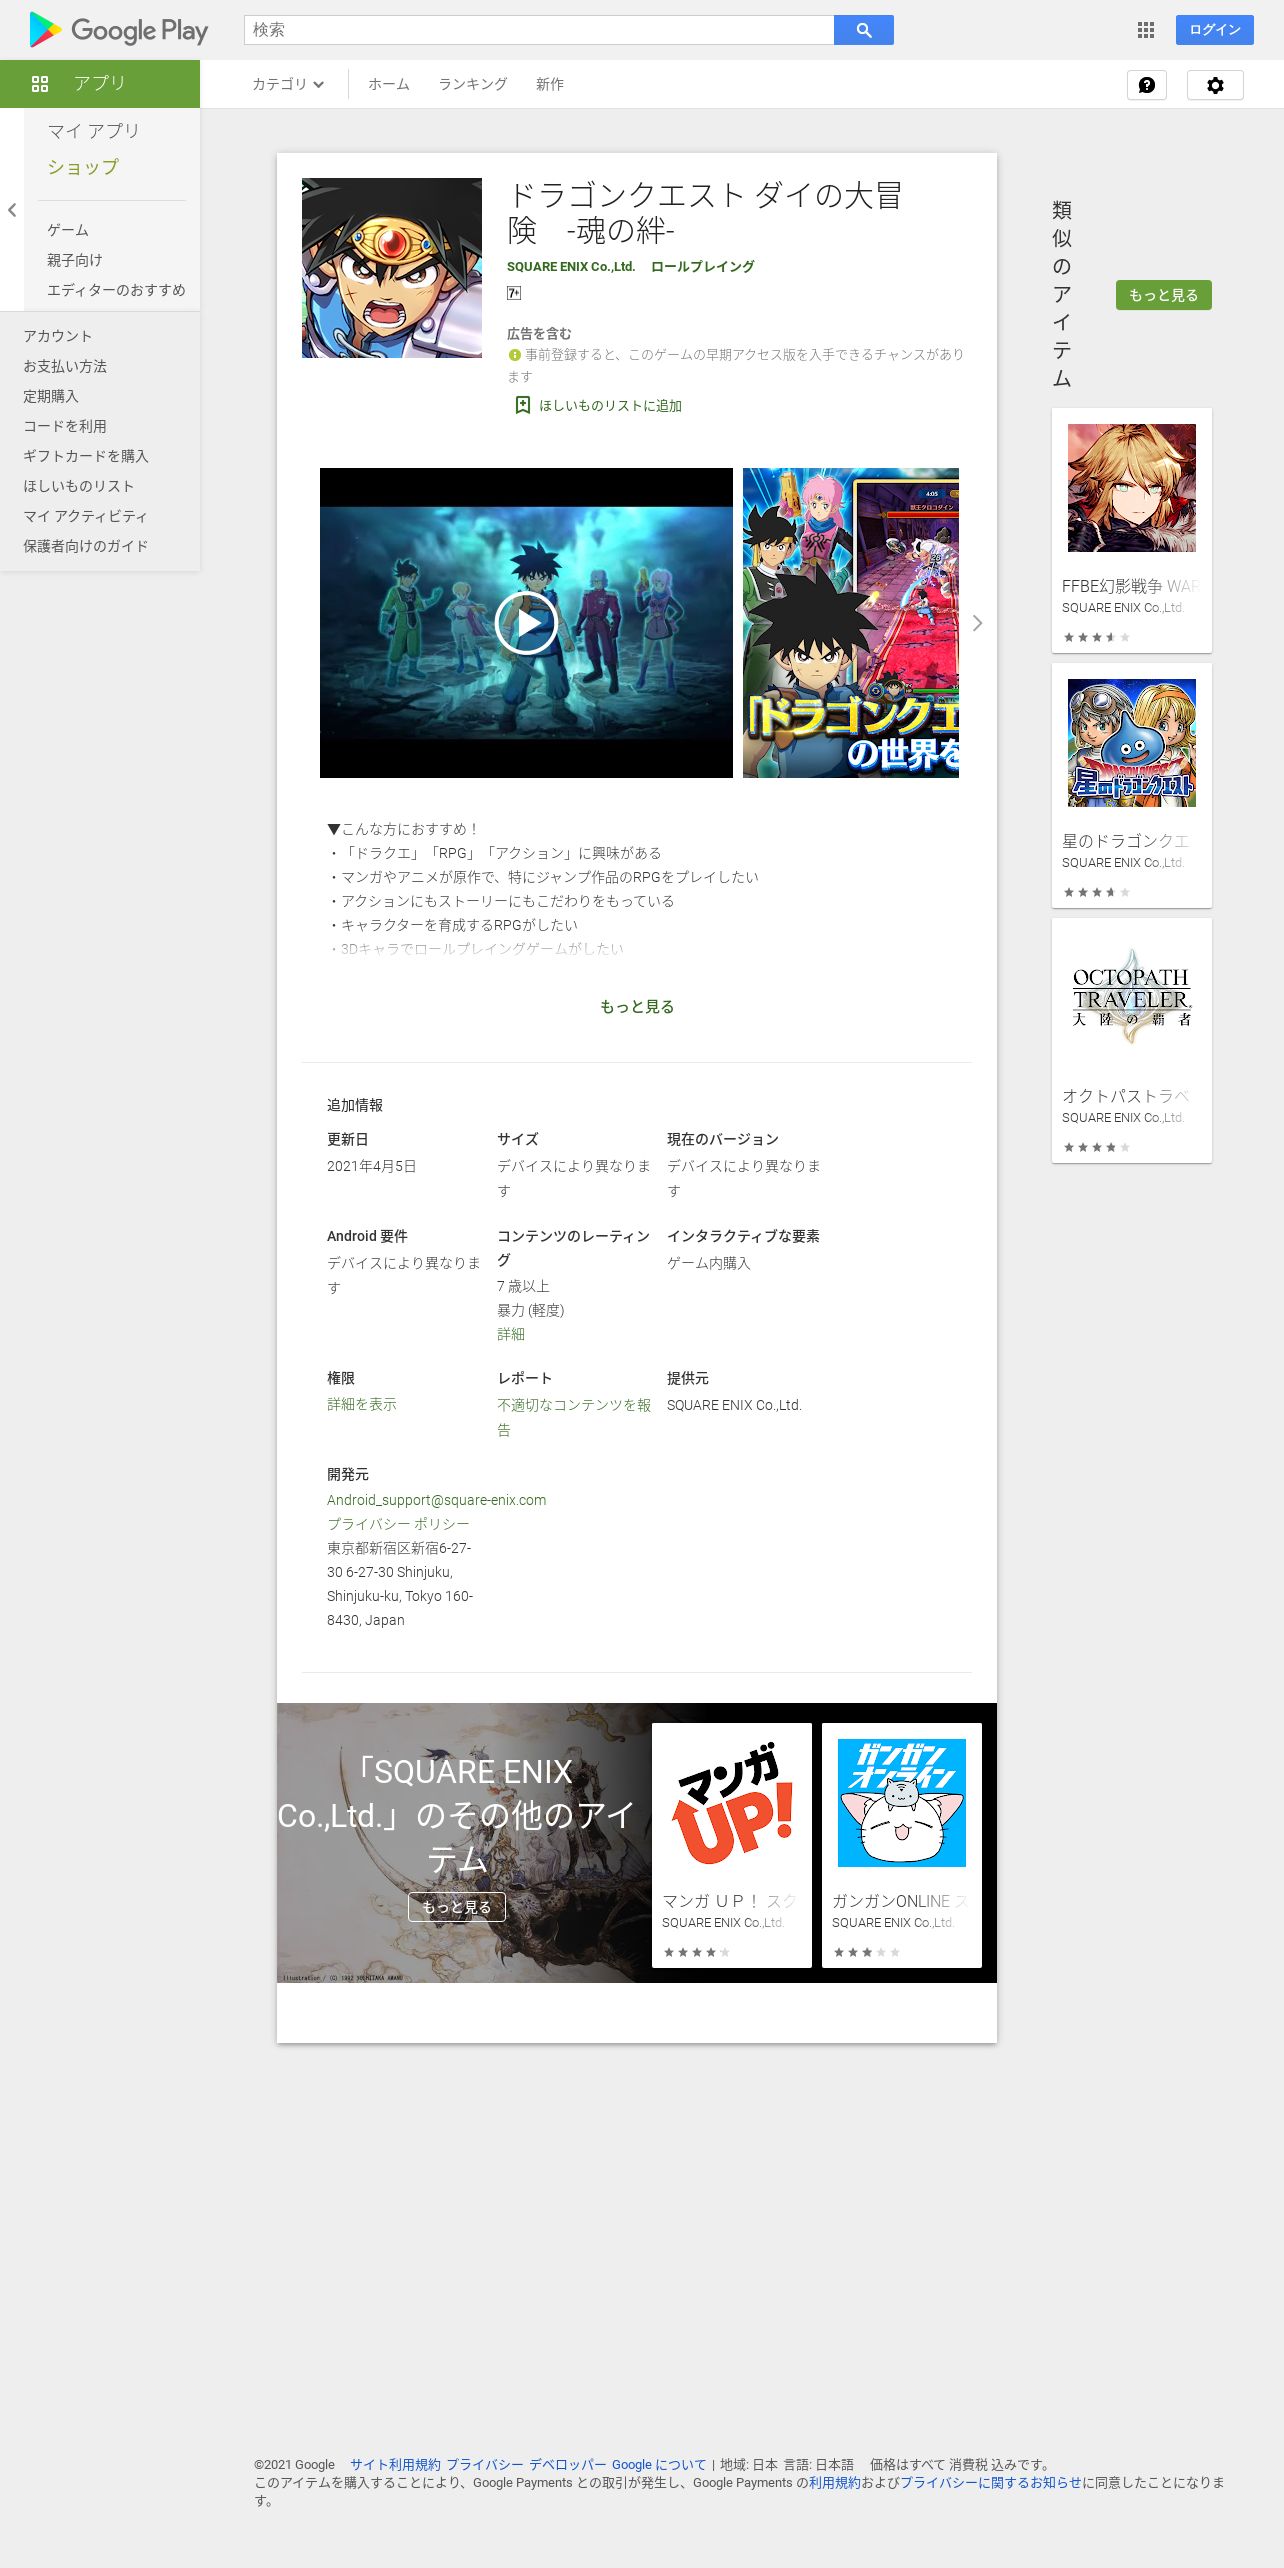Open お支払い方法 in sidebar
This screenshot has height=2568, width=1284.
[x=65, y=366]
